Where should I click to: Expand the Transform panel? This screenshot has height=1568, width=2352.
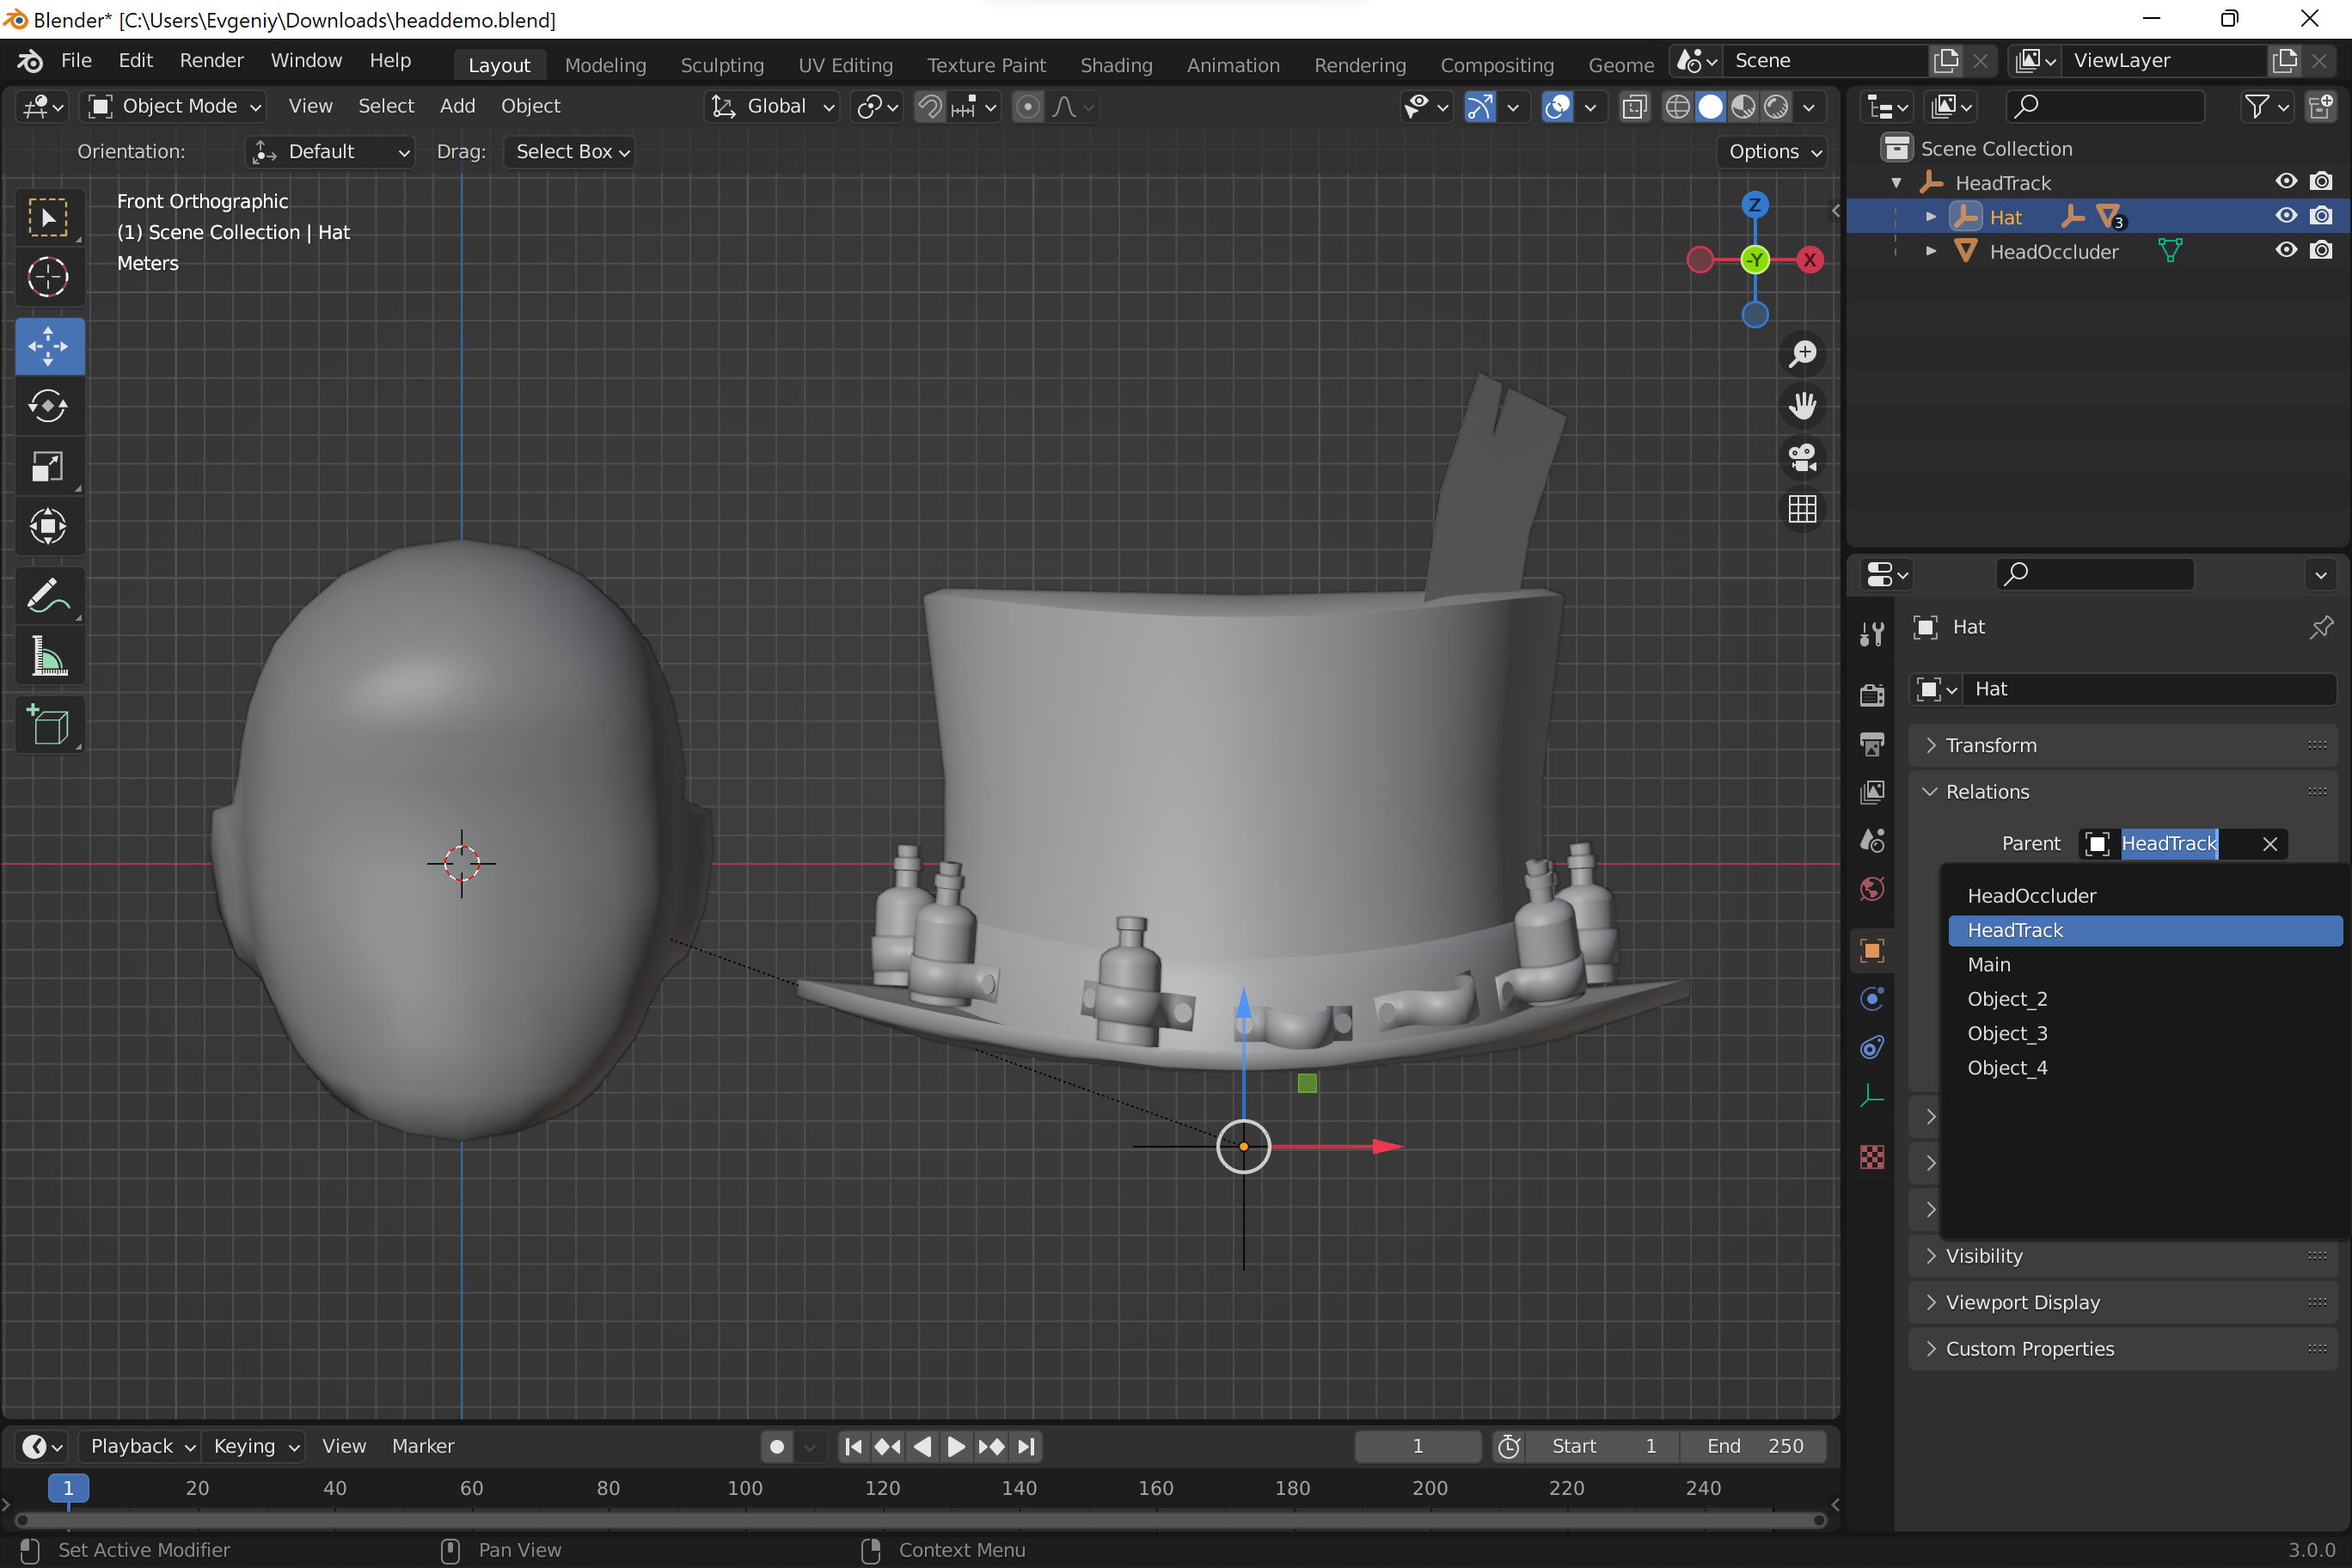(x=1990, y=745)
